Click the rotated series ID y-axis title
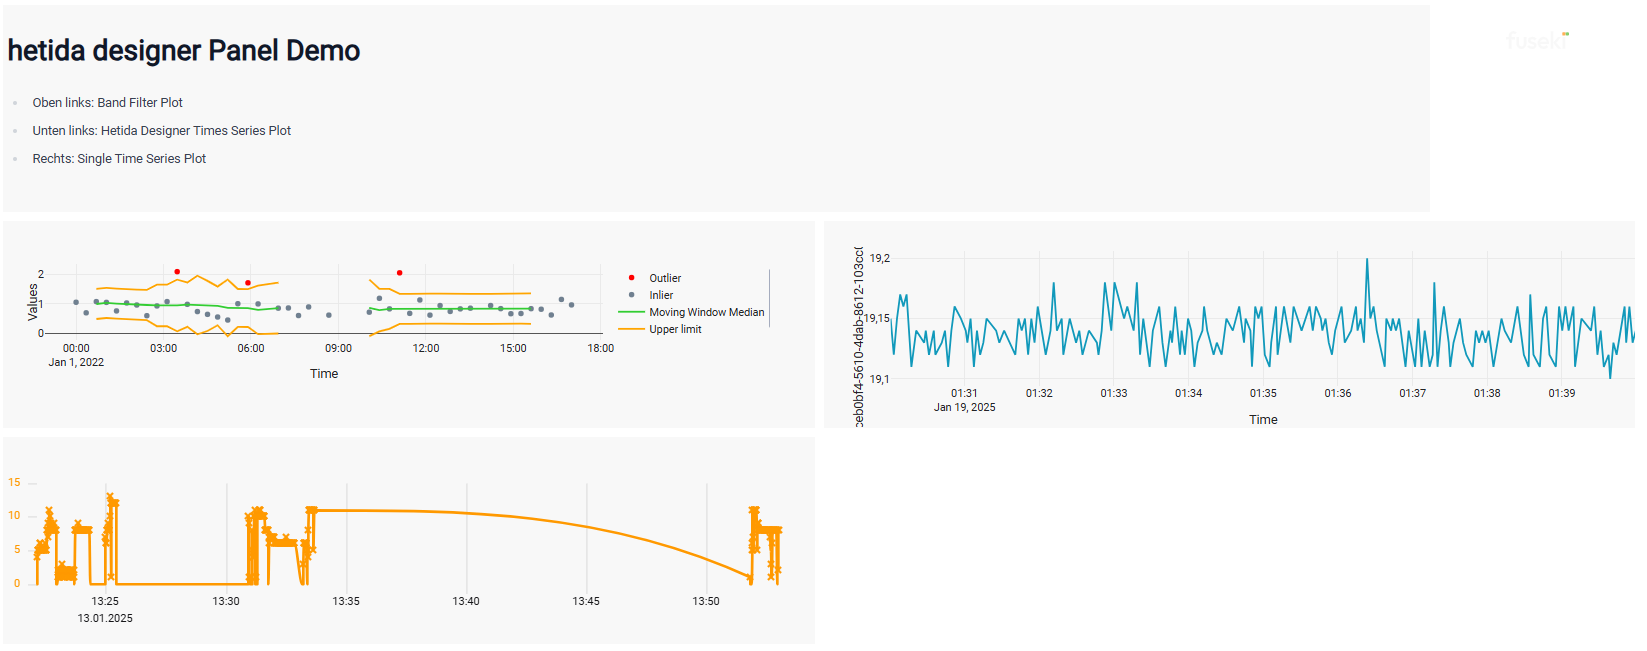The image size is (1647, 651). 858,337
